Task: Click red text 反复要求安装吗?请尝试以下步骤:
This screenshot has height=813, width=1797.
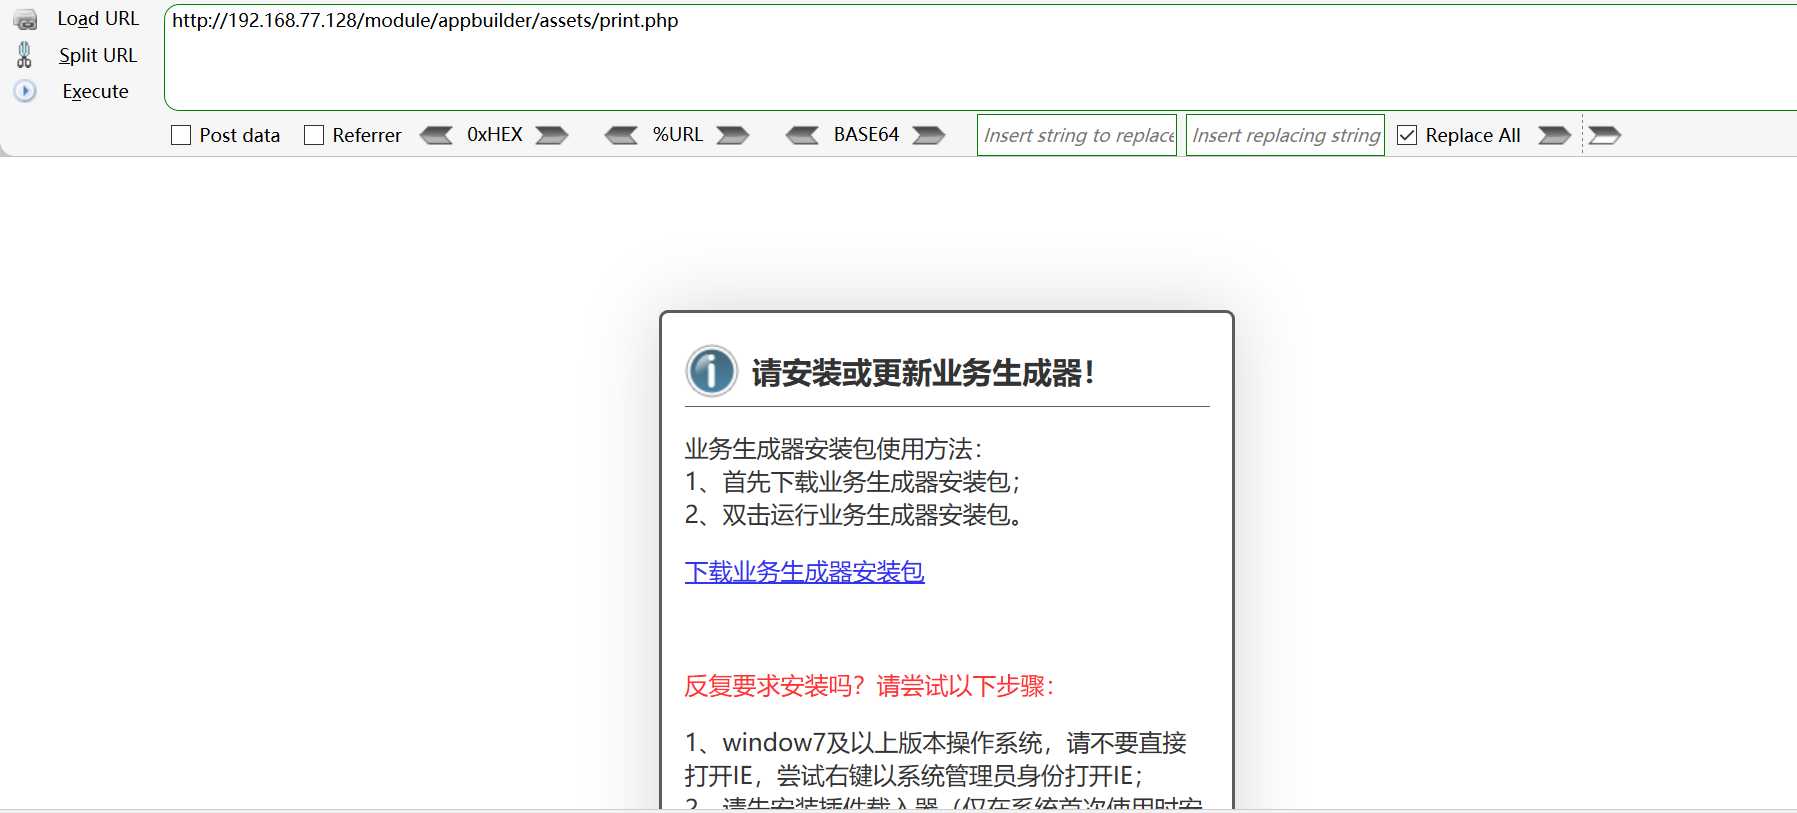Action: pos(869,686)
